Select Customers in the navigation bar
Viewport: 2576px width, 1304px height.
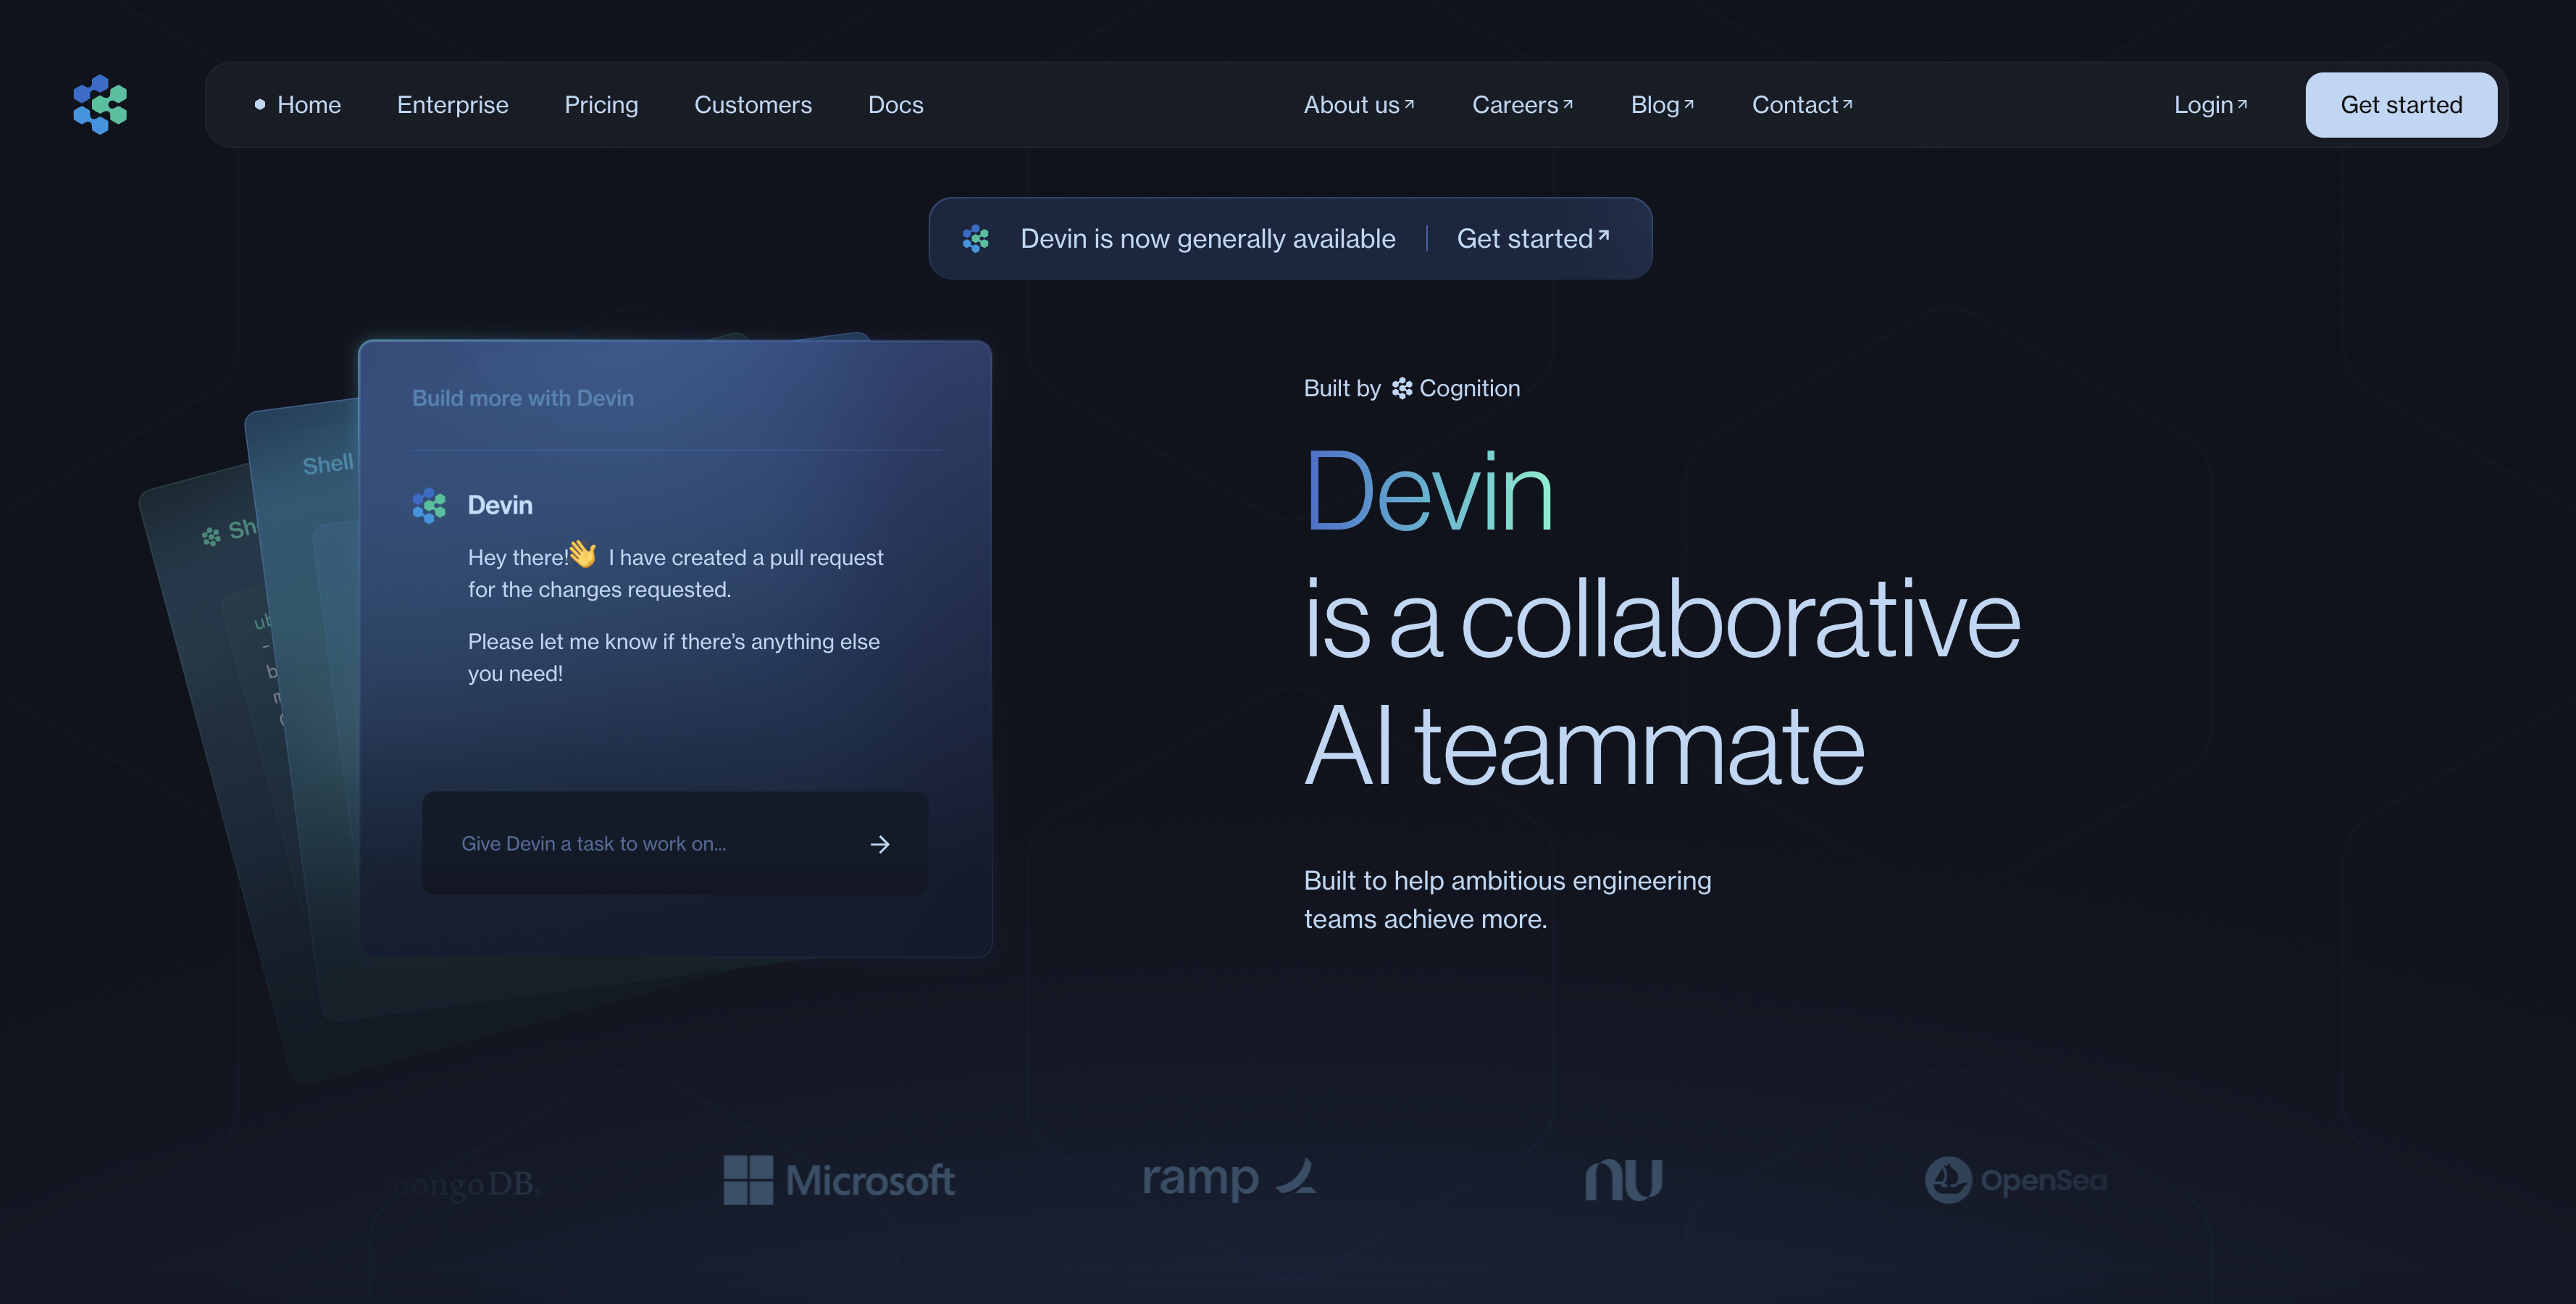[753, 105]
